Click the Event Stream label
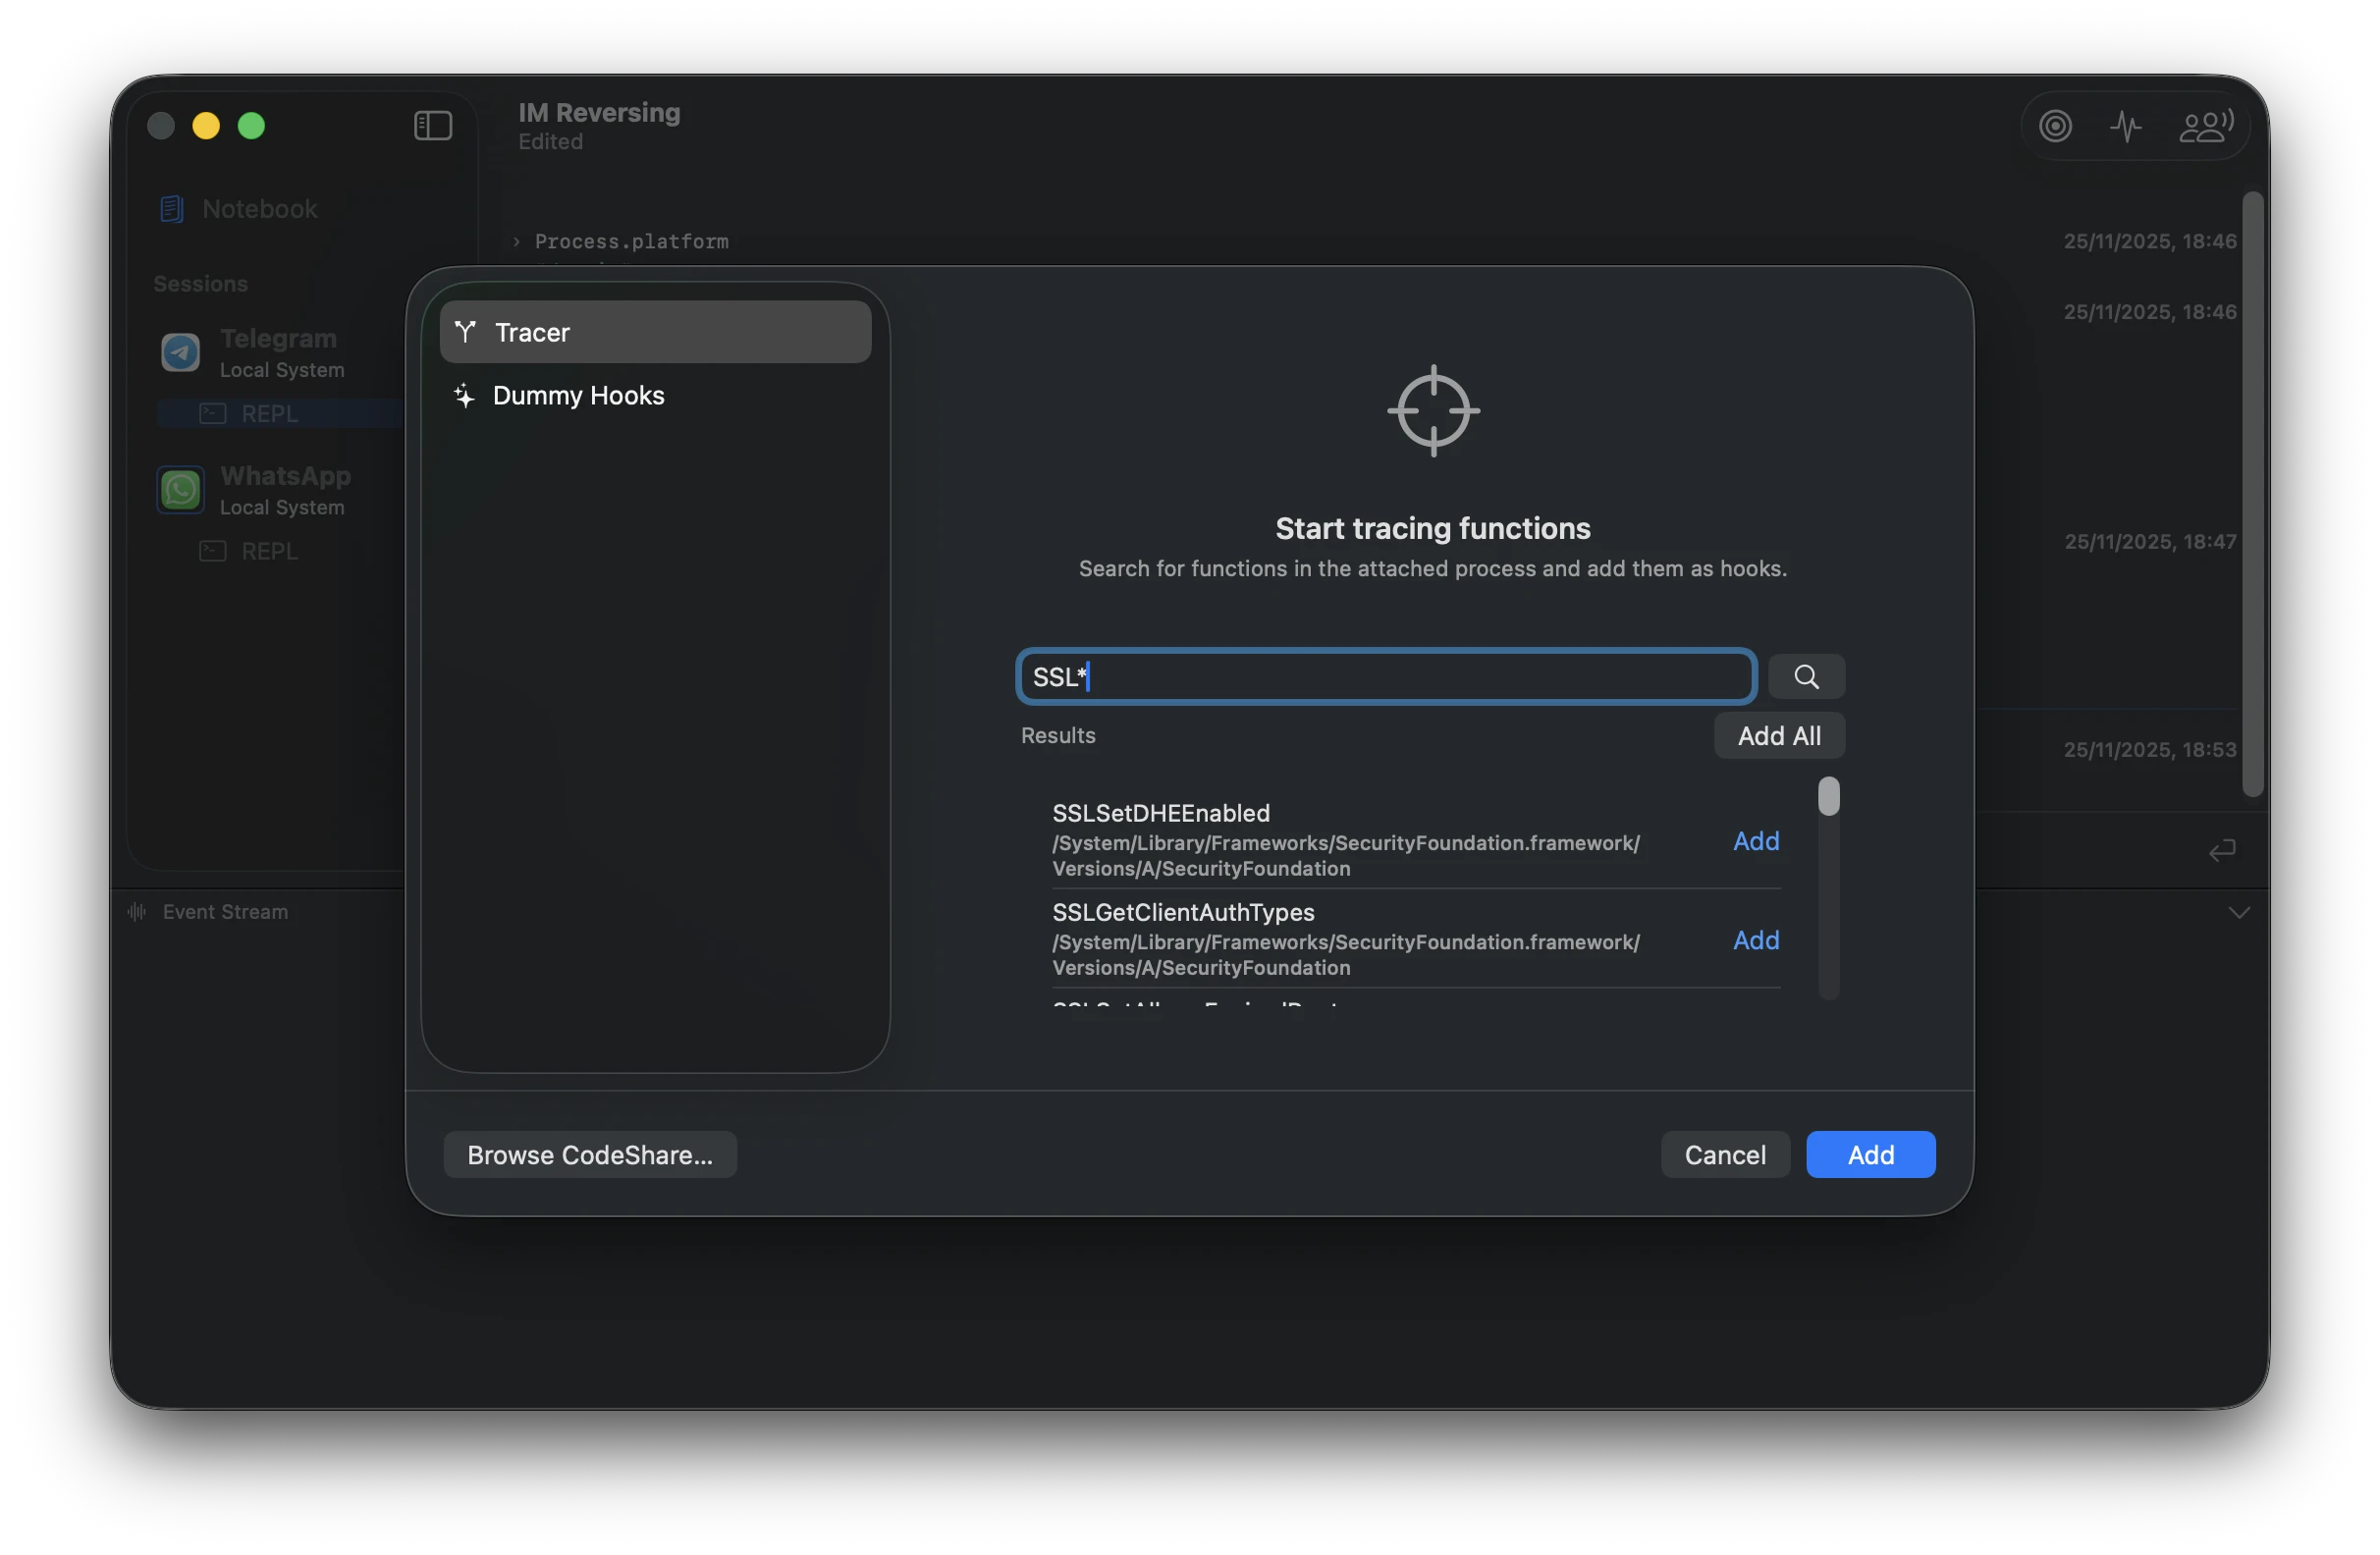Viewport: 2380px width, 1555px height. 225,912
